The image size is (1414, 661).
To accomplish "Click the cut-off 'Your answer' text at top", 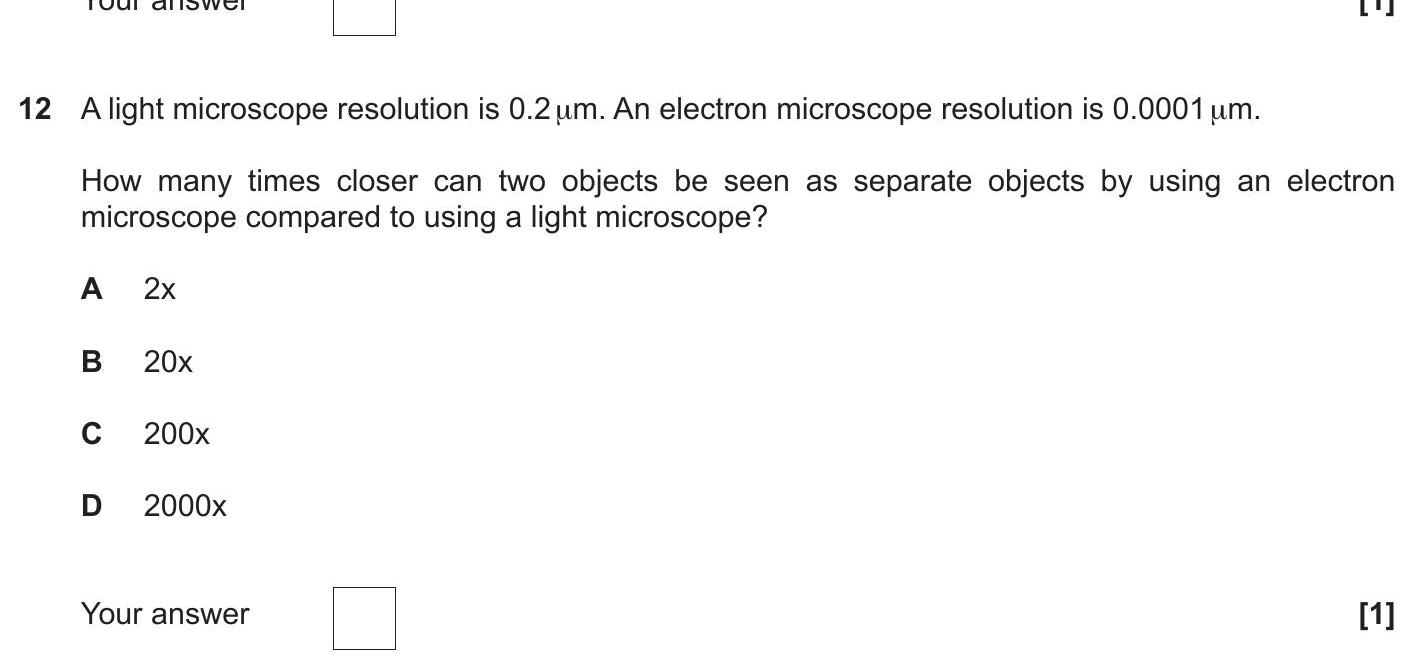I will coord(165,6).
